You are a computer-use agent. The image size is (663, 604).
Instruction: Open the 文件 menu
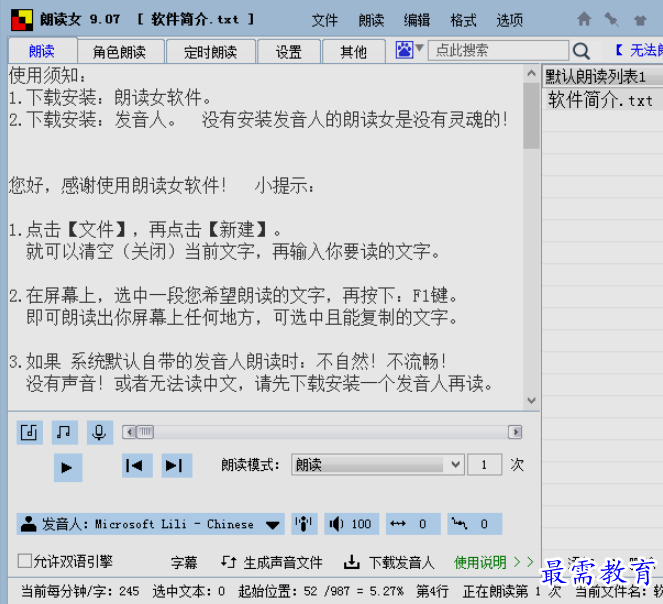coord(325,20)
